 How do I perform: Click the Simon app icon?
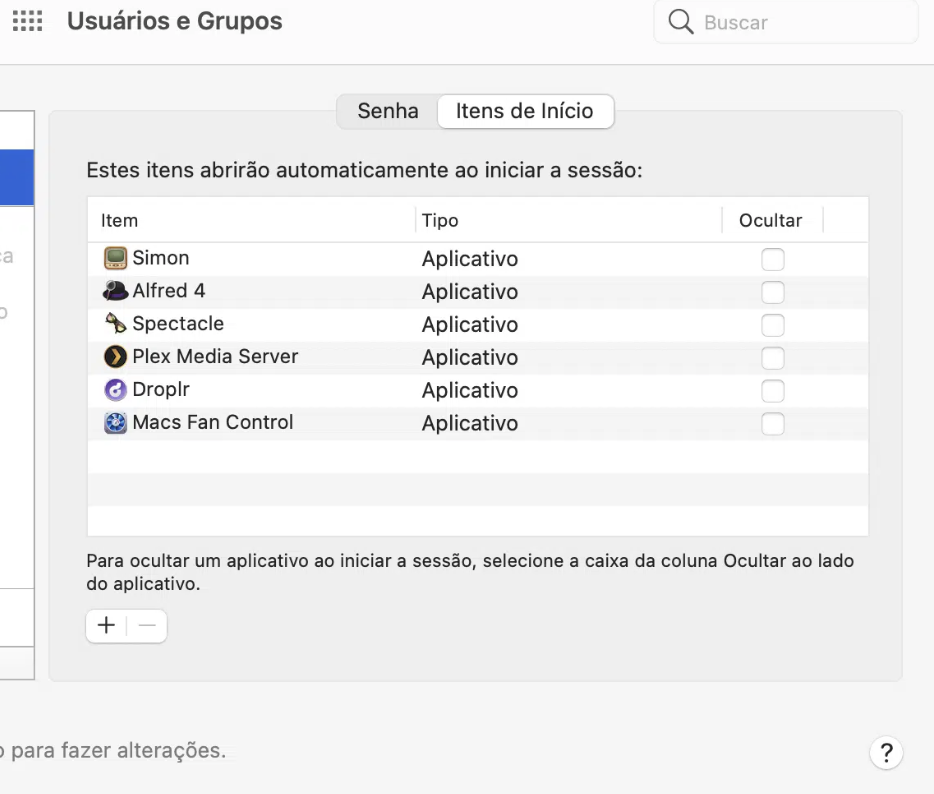(116, 258)
